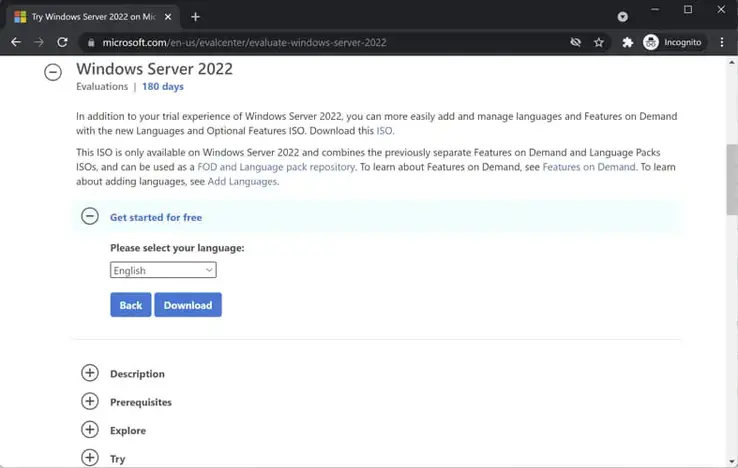The width and height of the screenshot is (738, 468).
Task: Click the Get started for free heading
Action: pyautogui.click(x=156, y=218)
